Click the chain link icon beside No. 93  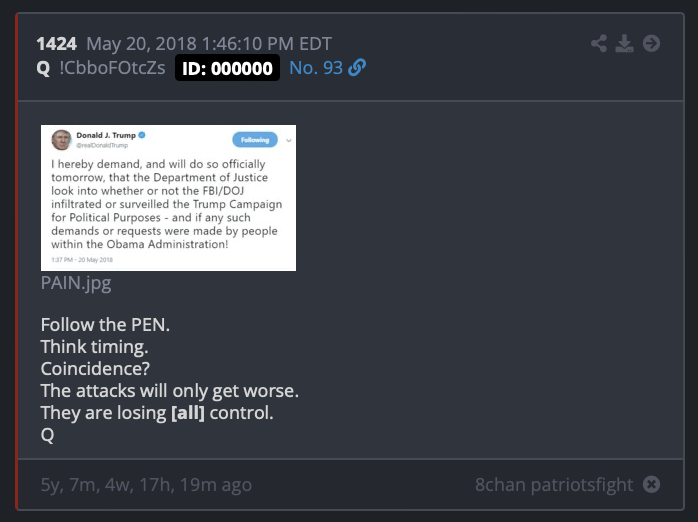click(357, 68)
